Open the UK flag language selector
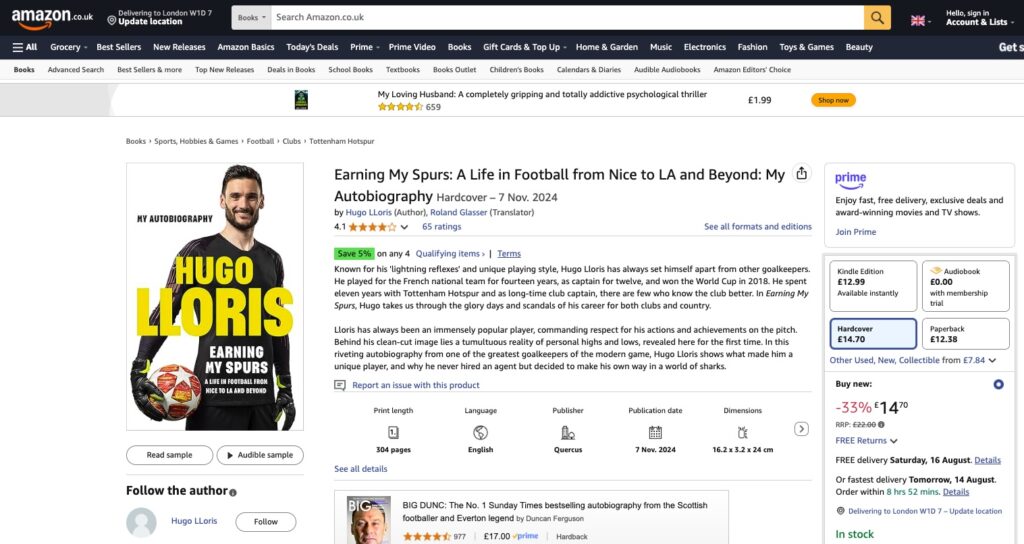Screen dimensions: 1024x544 coord(920,20)
